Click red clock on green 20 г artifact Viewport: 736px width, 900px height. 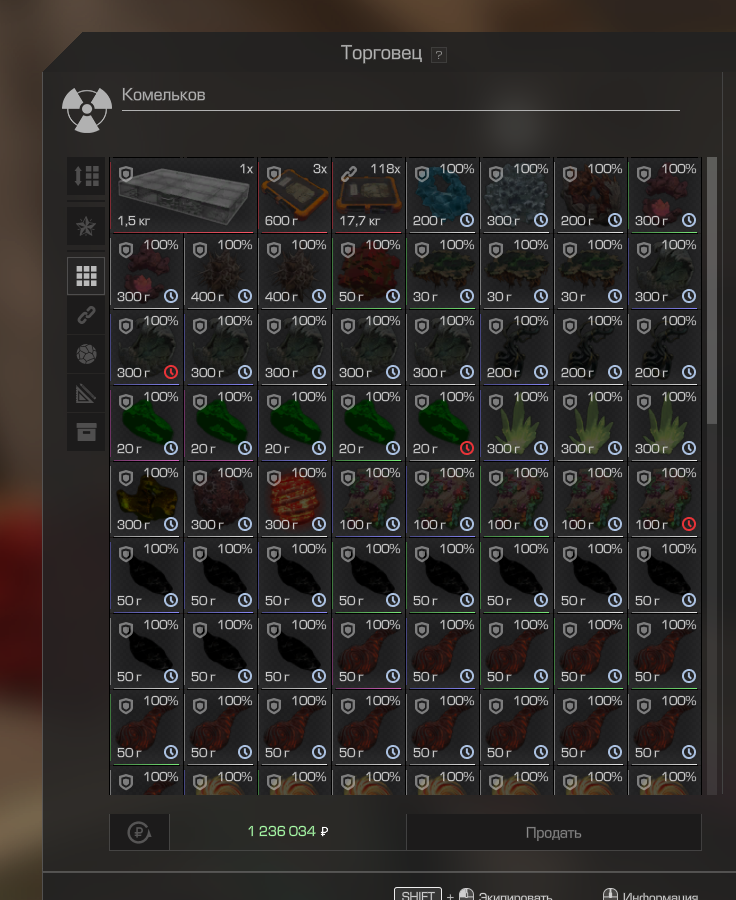(467, 448)
